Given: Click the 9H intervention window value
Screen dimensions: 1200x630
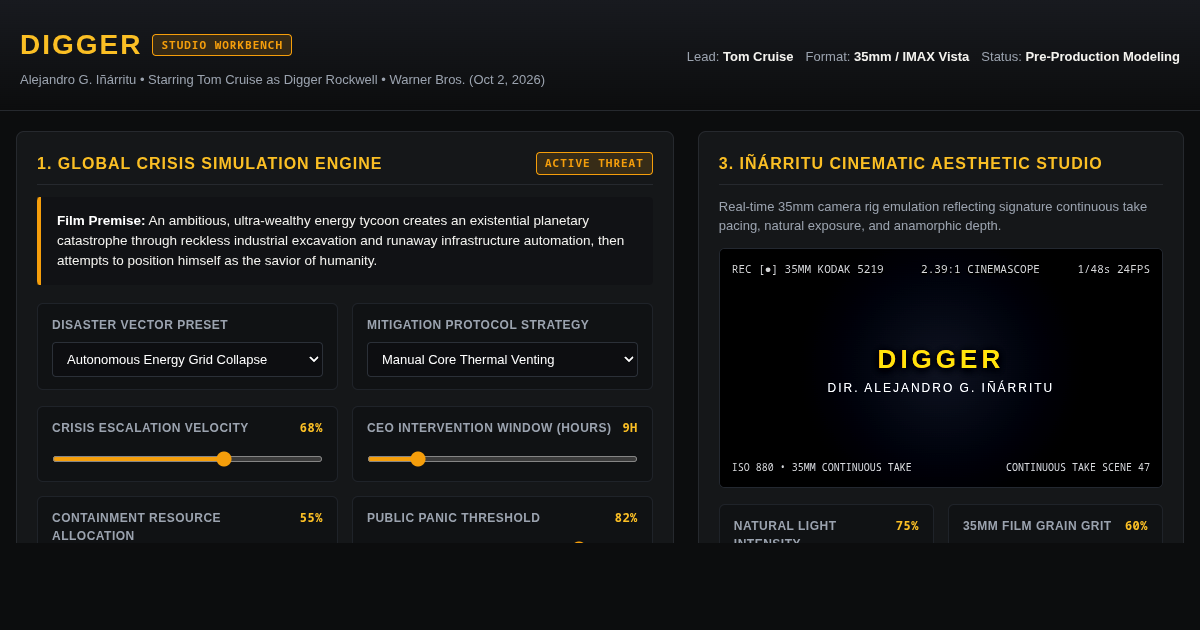Looking at the screenshot, I should pos(630,428).
